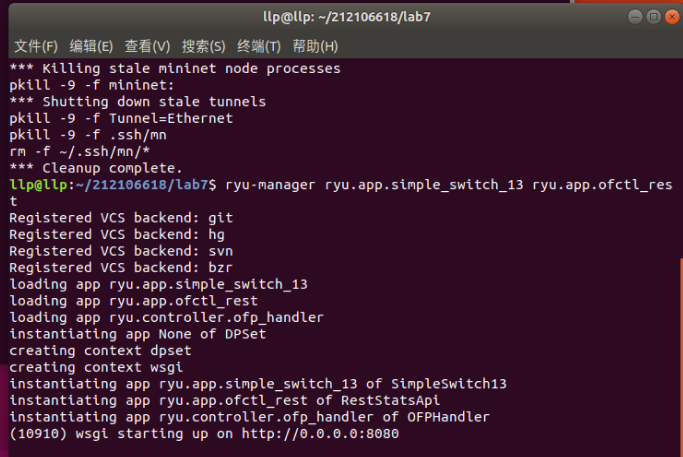
Task: Open the 搜索(S) menu
Action: click(204, 46)
